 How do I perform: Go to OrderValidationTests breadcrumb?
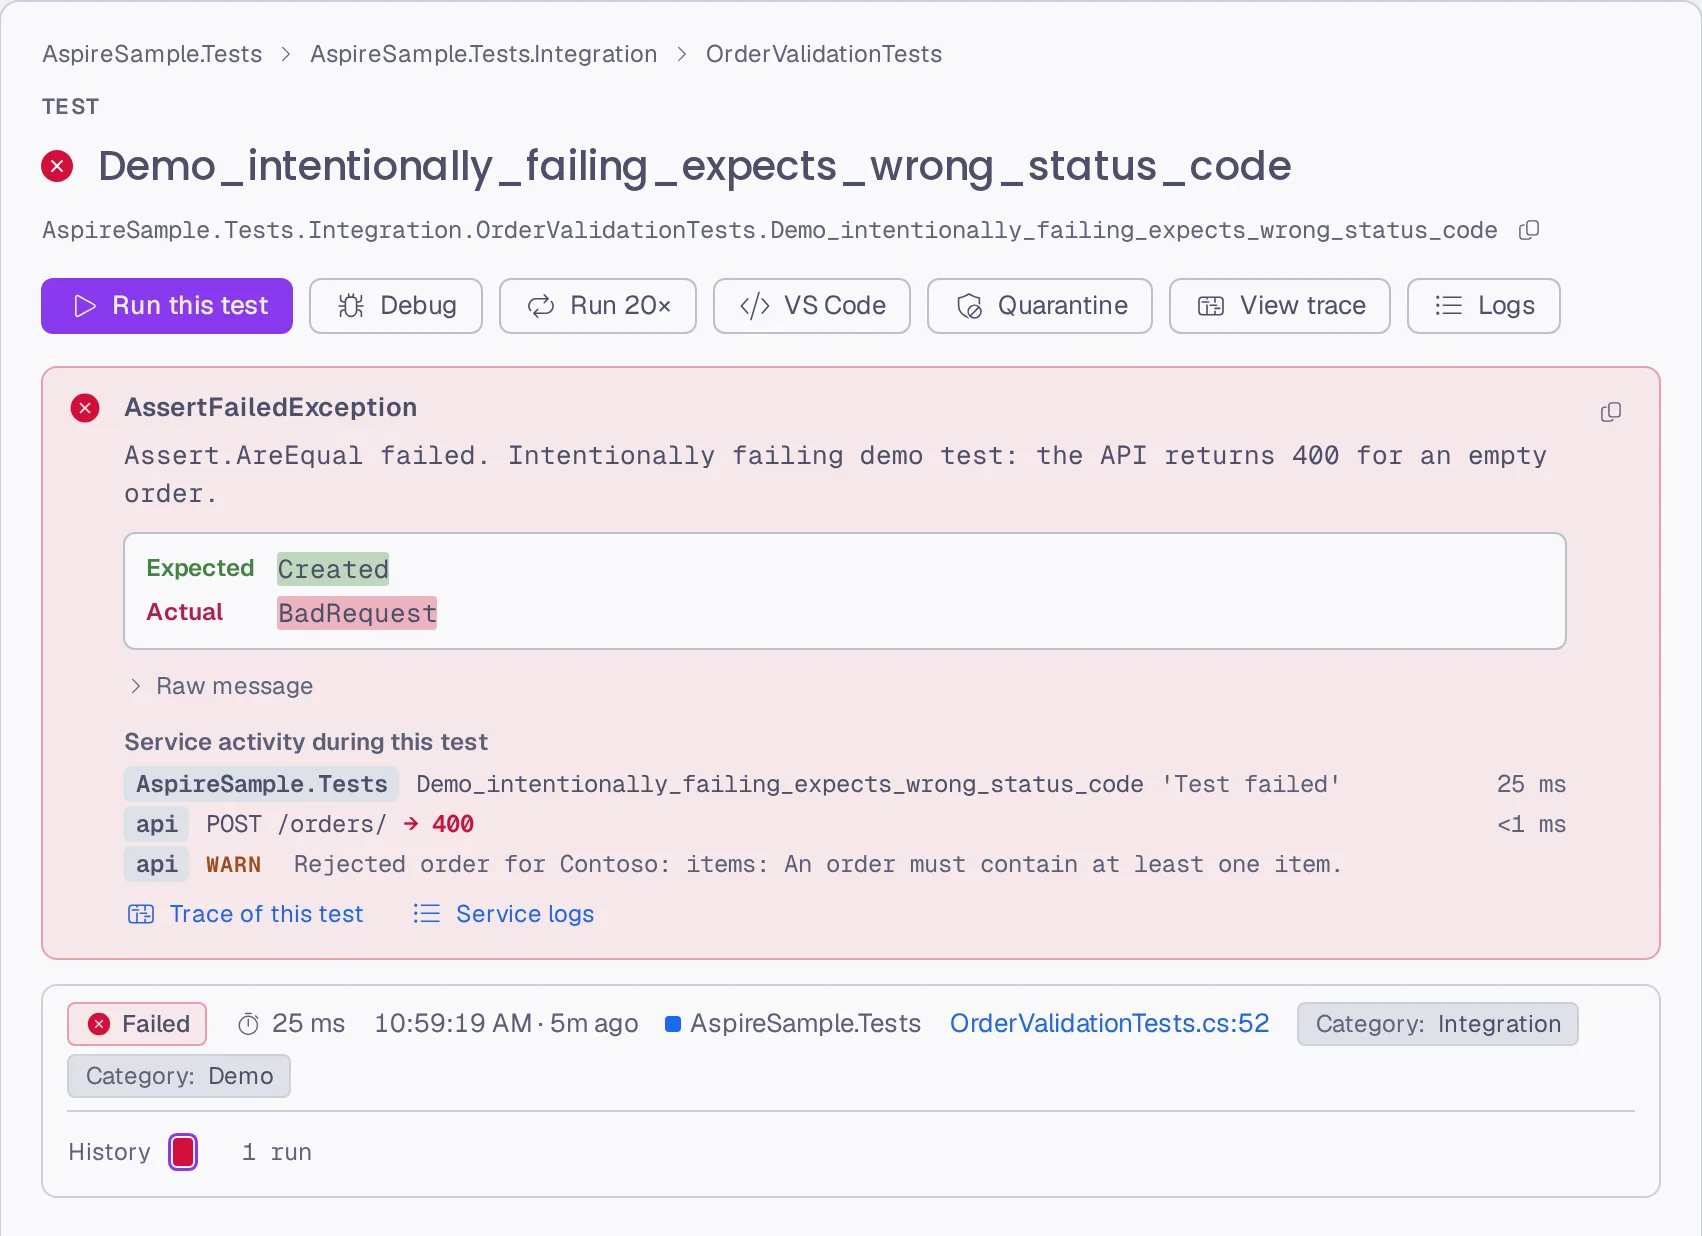[824, 54]
